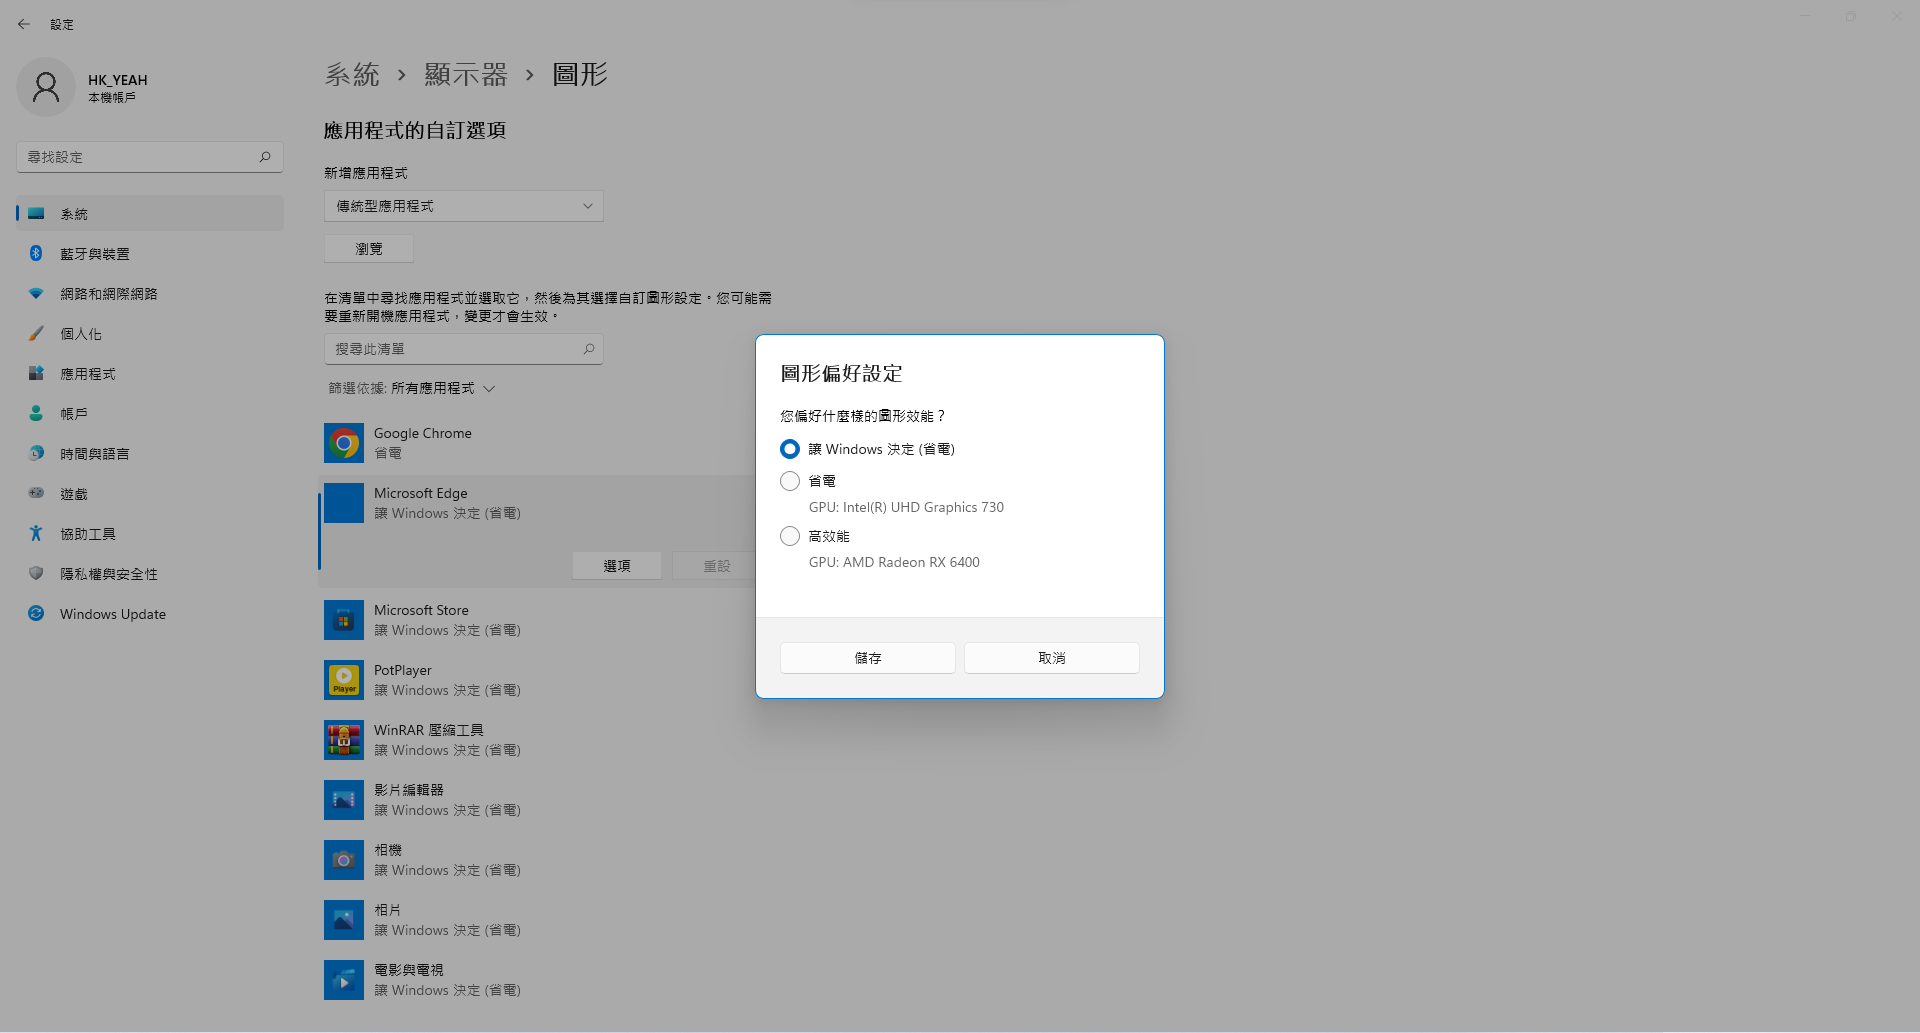
Task: Click the 相片 photos app icon
Action: tap(344, 920)
